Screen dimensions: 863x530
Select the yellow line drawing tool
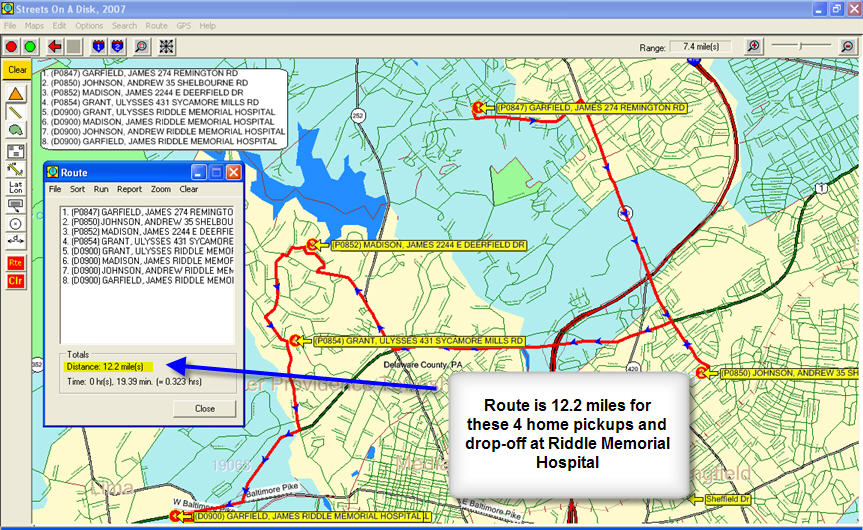pyautogui.click(x=15, y=112)
